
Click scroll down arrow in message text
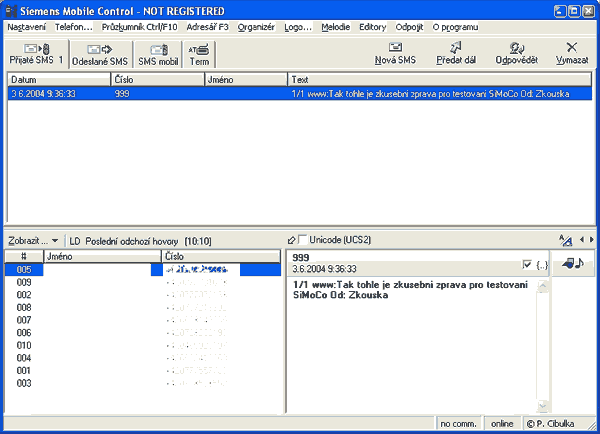point(543,406)
